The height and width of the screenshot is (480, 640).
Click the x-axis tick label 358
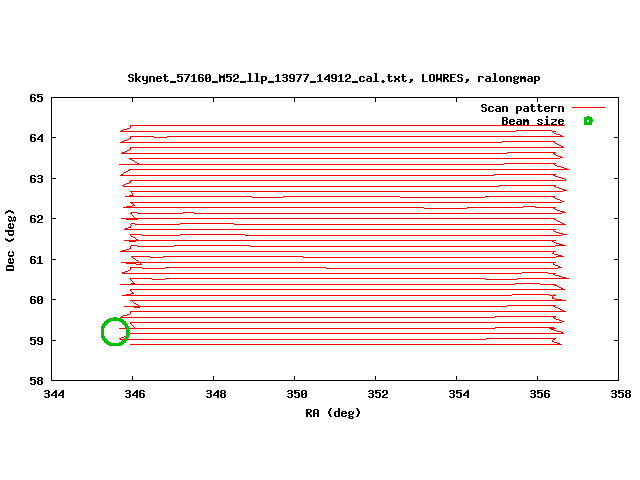(x=621, y=394)
